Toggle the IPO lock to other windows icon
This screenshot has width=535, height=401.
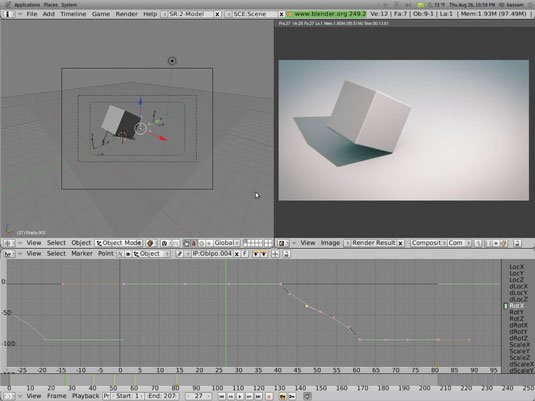(287, 254)
